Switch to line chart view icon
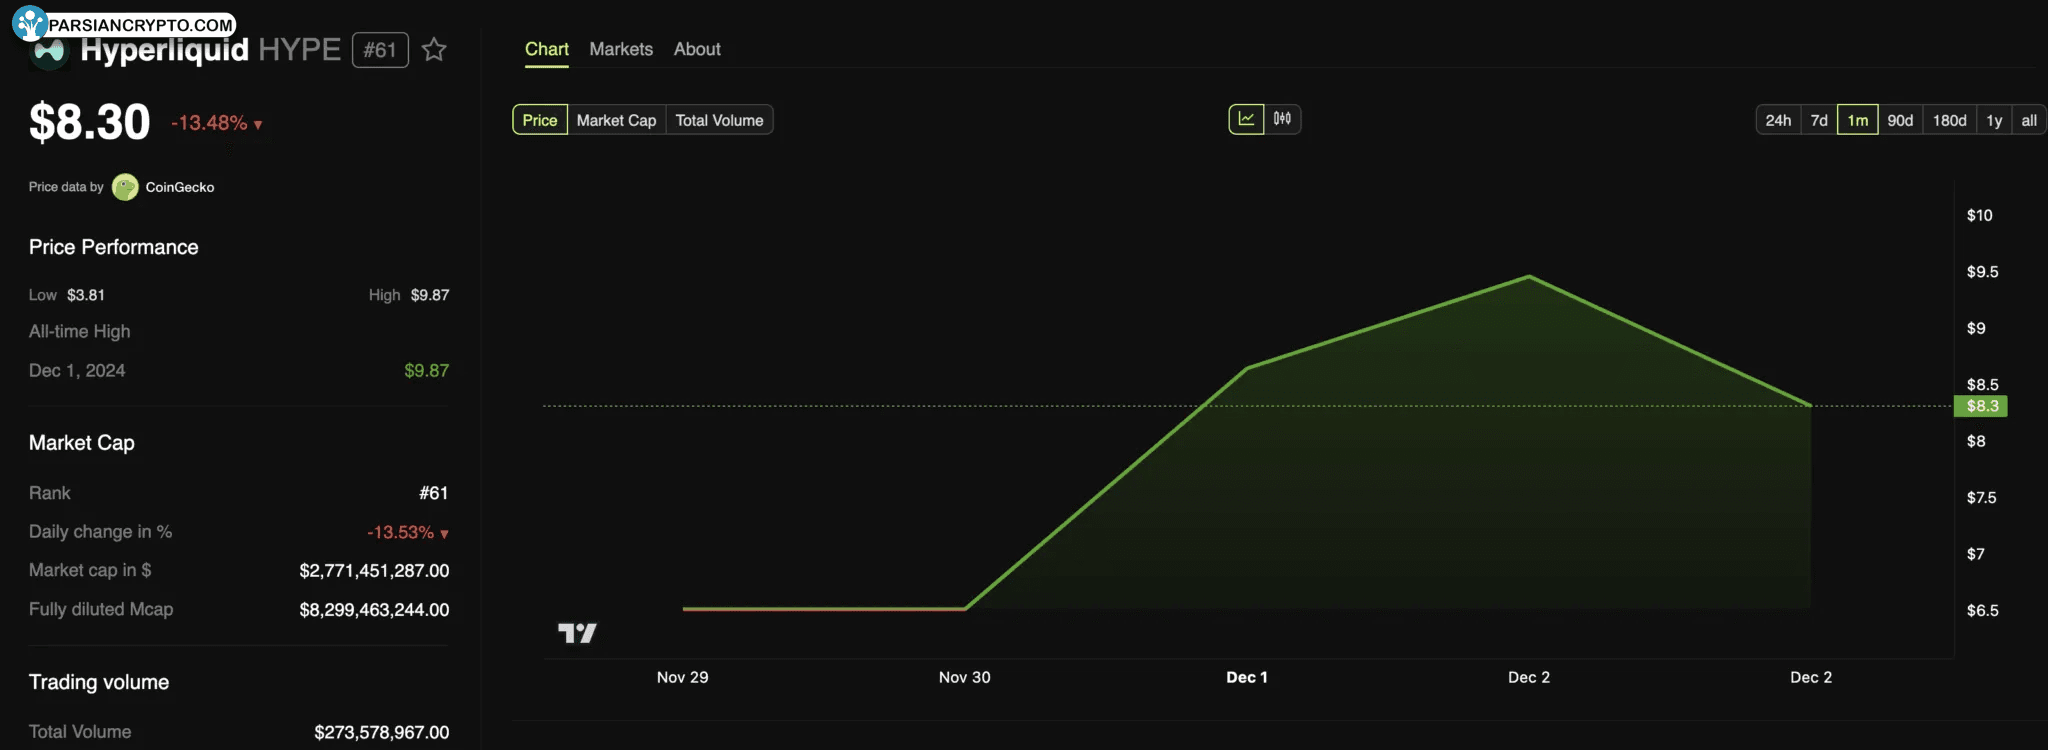2048x750 pixels. 1246,119
